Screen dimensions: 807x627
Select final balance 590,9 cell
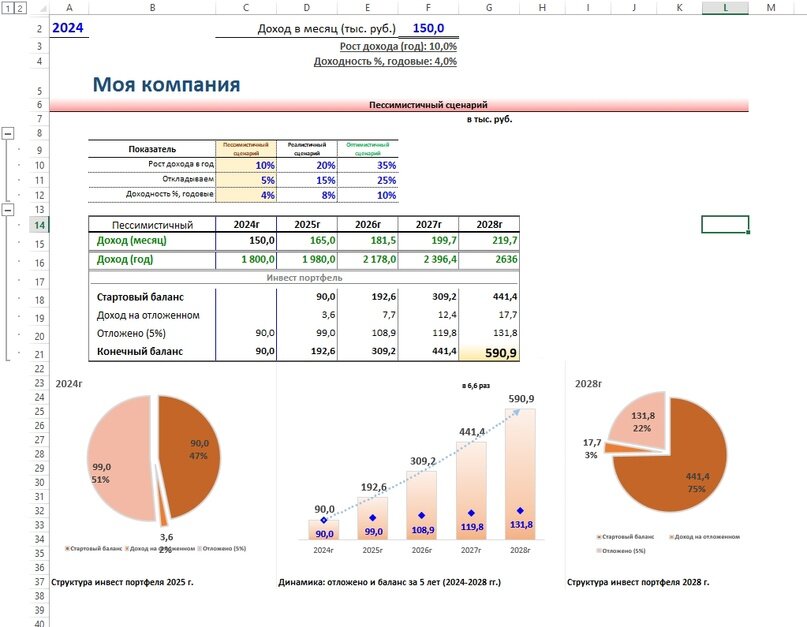489,353
